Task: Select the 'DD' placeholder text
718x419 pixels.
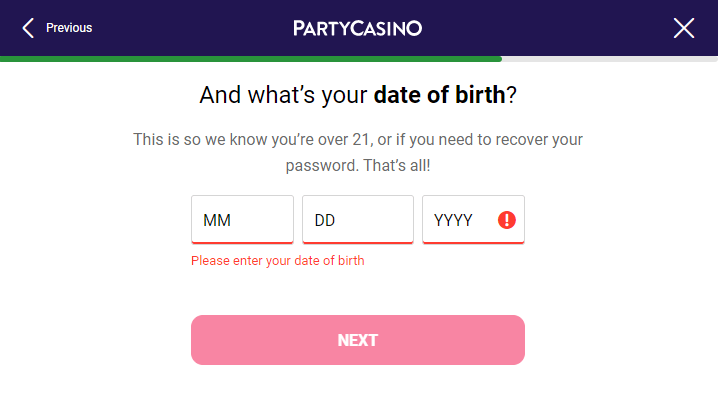Action: pos(325,220)
